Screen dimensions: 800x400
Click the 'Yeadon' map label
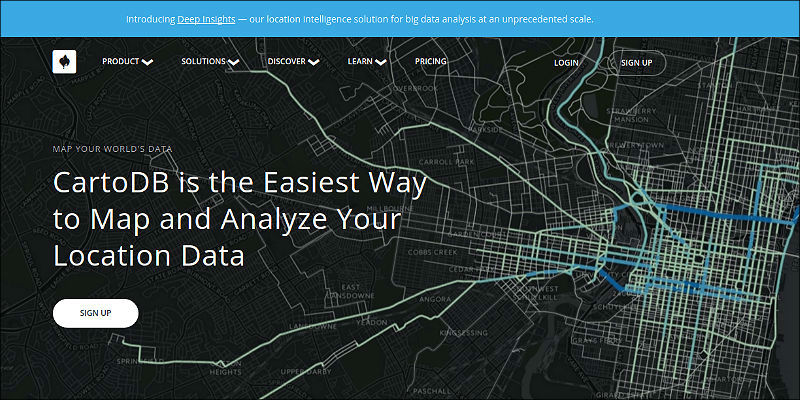click(372, 322)
